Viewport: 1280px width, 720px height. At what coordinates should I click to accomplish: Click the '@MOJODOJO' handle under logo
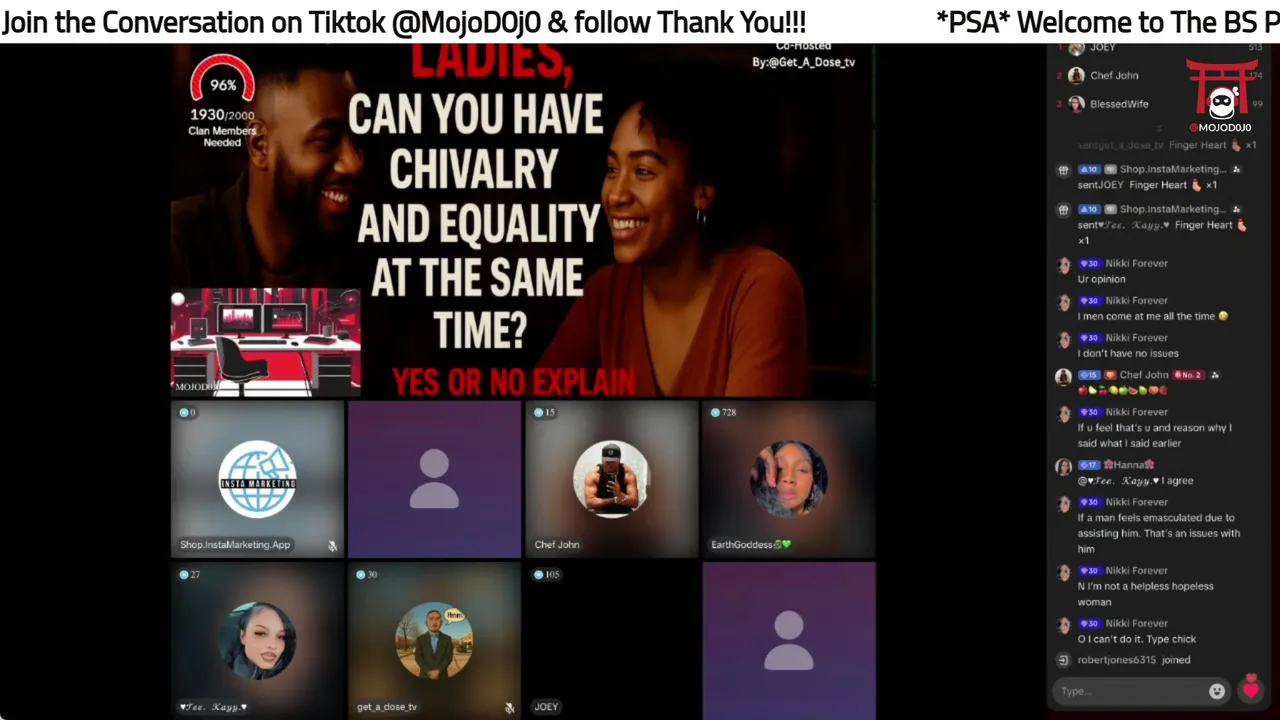pos(1221,128)
